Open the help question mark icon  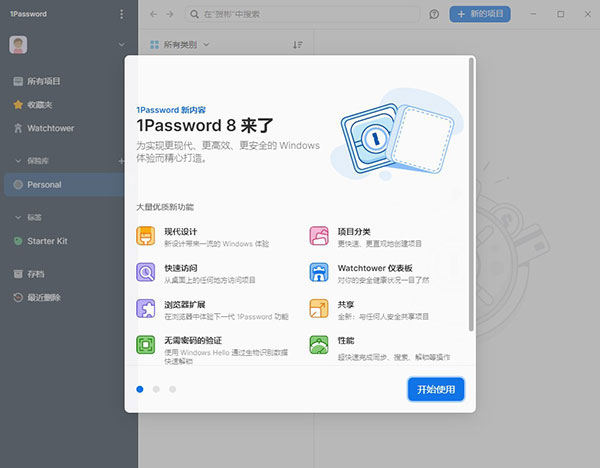click(x=434, y=14)
